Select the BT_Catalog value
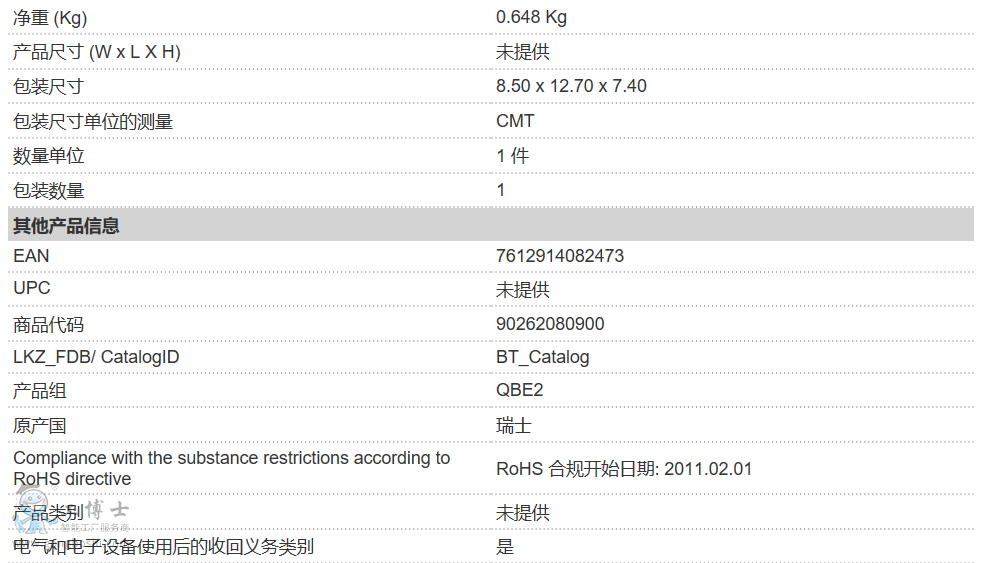The width and height of the screenshot is (999, 563). (x=542, y=357)
